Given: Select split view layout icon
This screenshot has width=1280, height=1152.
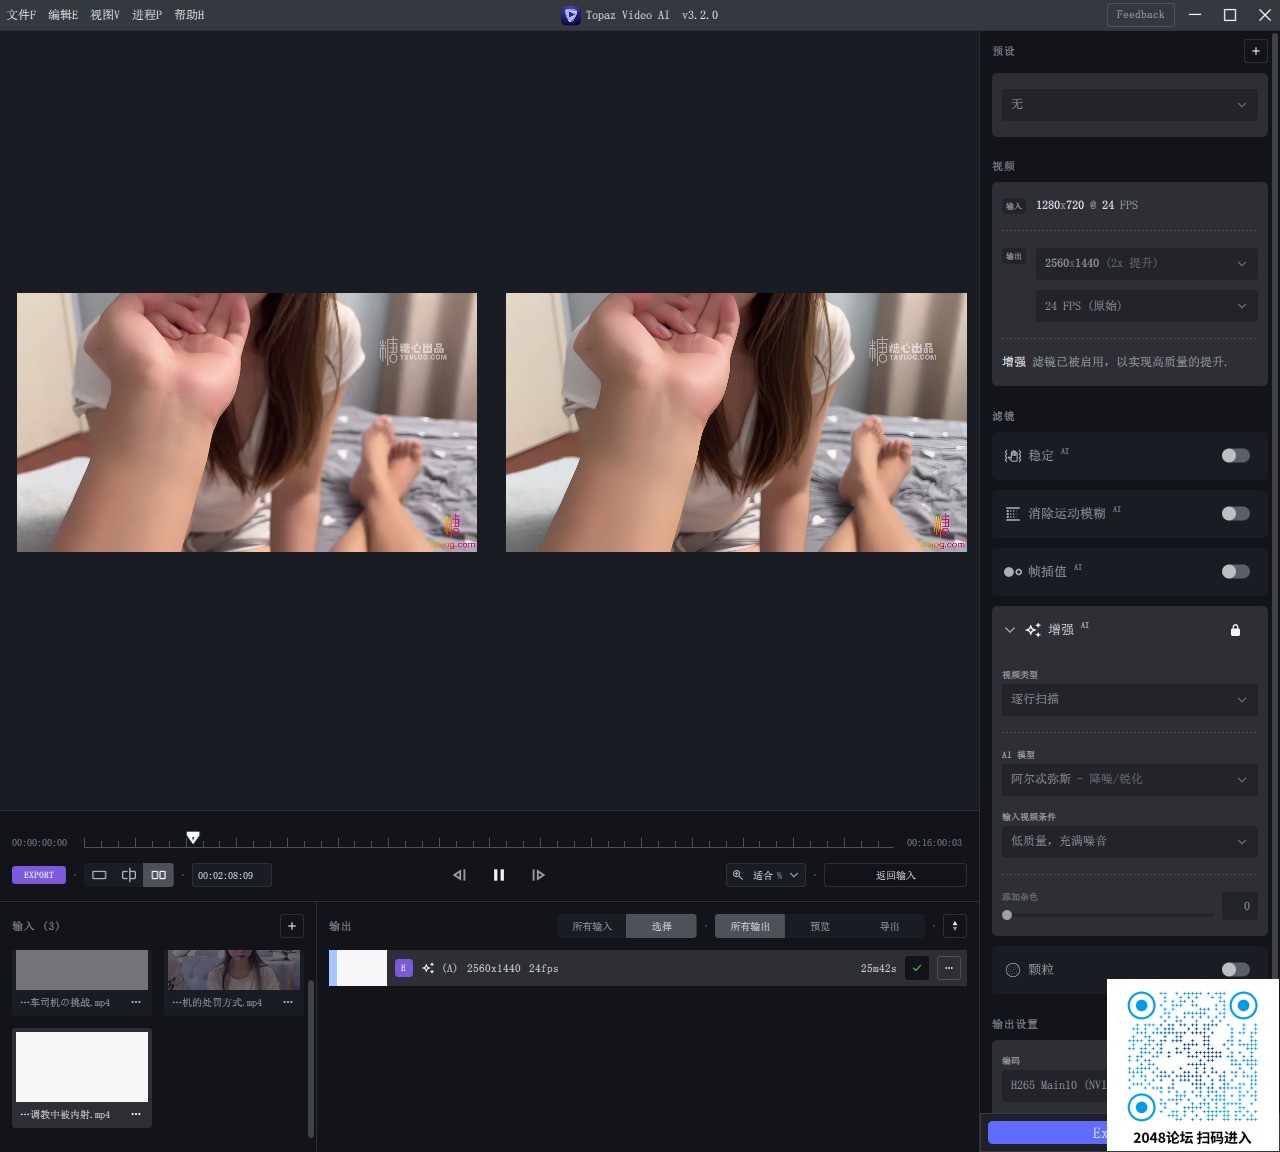Looking at the screenshot, I should 129,875.
